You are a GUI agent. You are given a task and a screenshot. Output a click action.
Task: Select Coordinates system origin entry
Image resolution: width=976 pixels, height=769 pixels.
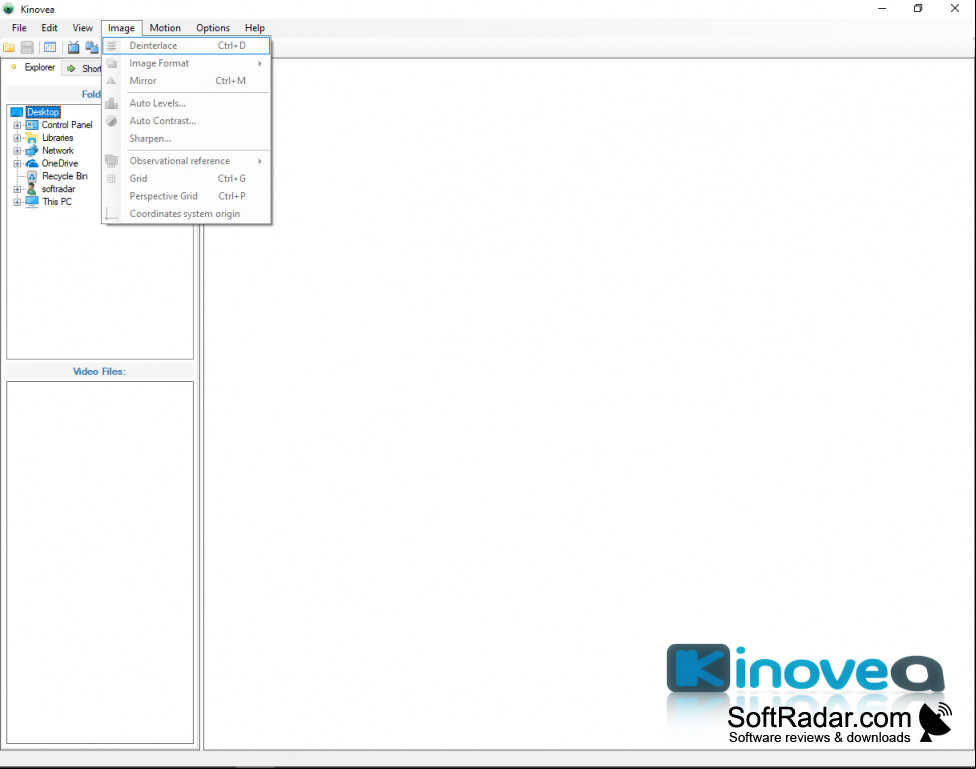187,214
